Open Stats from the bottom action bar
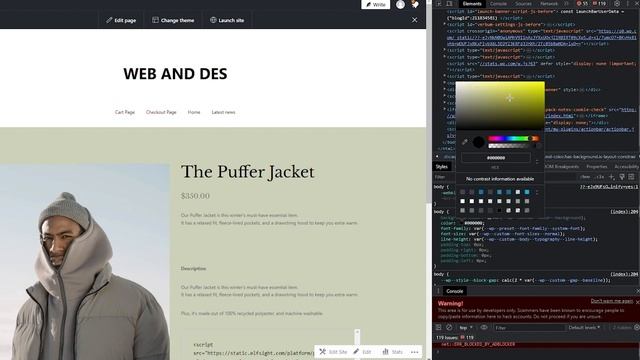The width and height of the screenshot is (640, 360). 393,351
